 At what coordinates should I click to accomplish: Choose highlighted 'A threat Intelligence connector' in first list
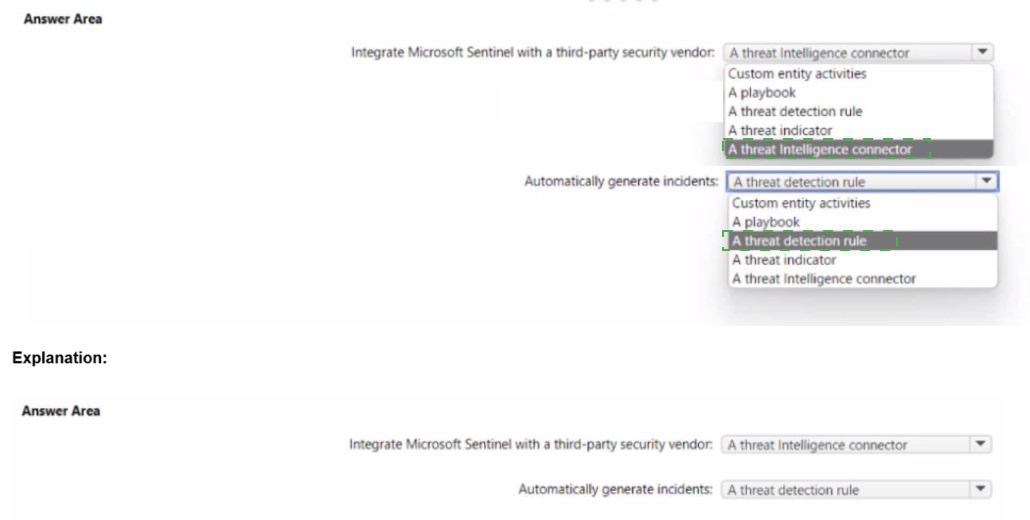coord(820,149)
